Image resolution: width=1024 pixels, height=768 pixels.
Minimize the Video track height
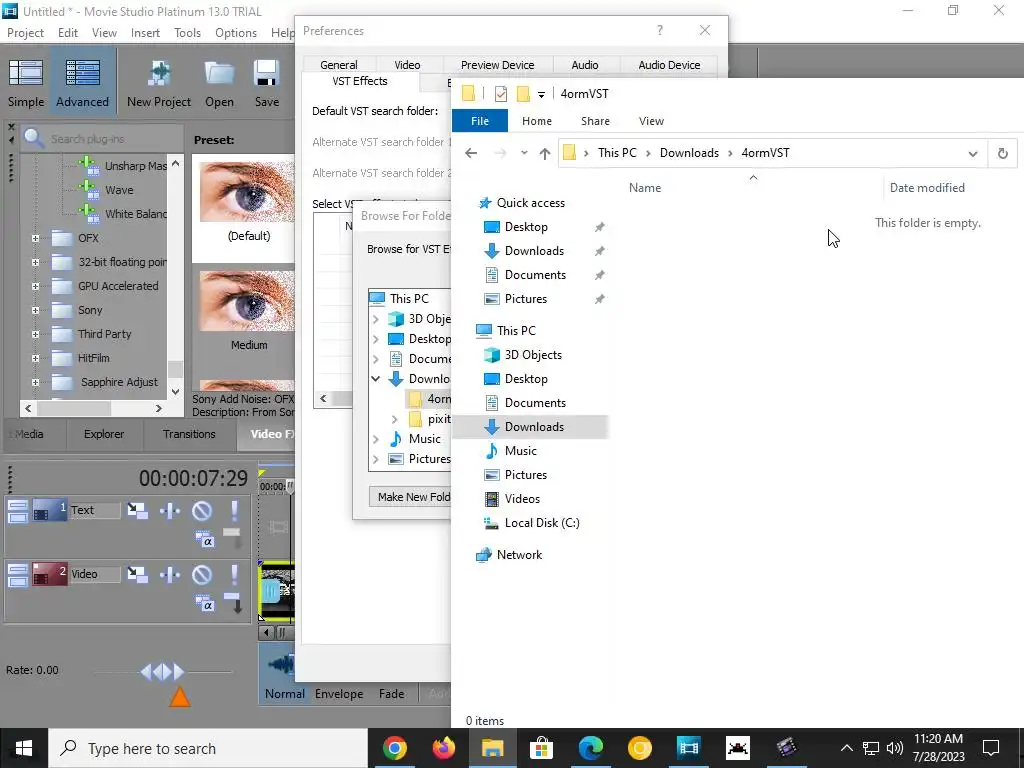pos(18,569)
